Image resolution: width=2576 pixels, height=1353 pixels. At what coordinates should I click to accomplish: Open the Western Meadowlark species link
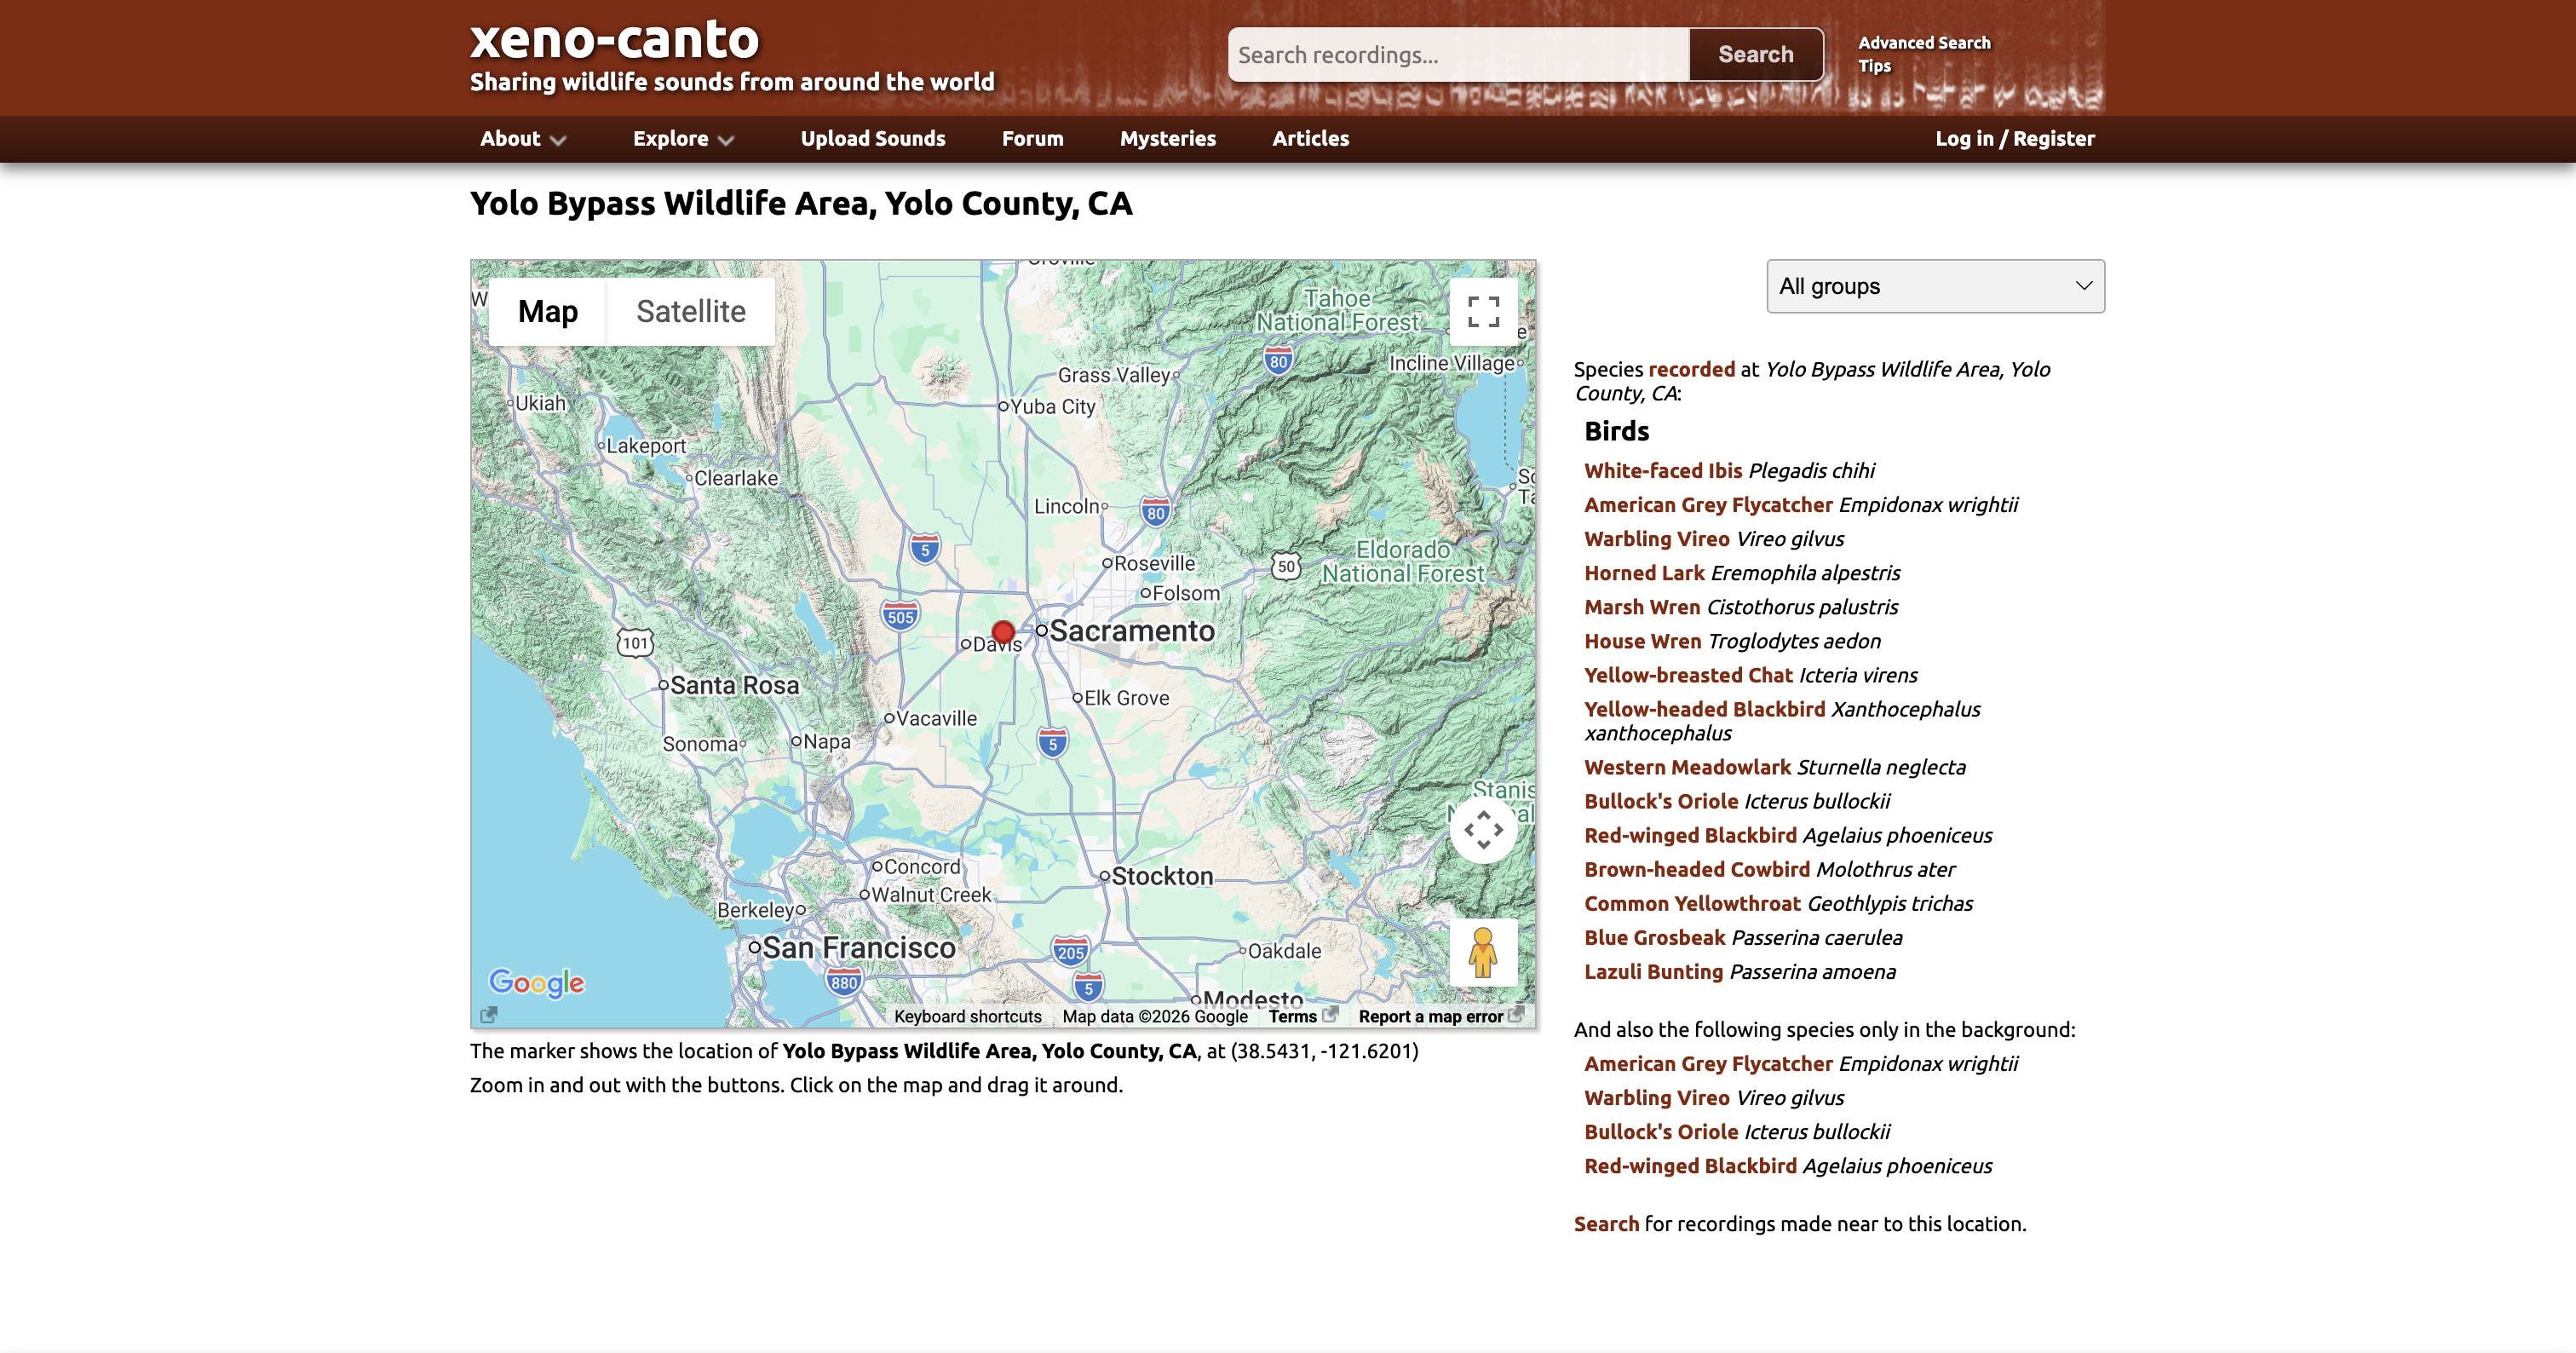[1687, 767]
